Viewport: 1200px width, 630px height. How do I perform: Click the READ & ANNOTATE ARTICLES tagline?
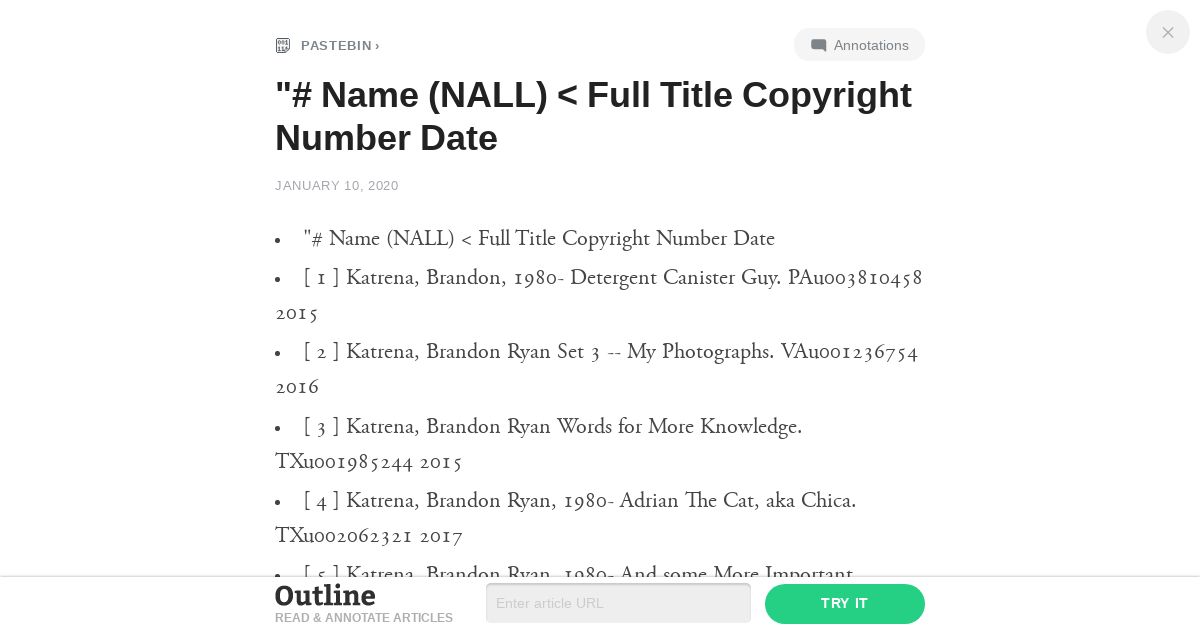[364, 618]
